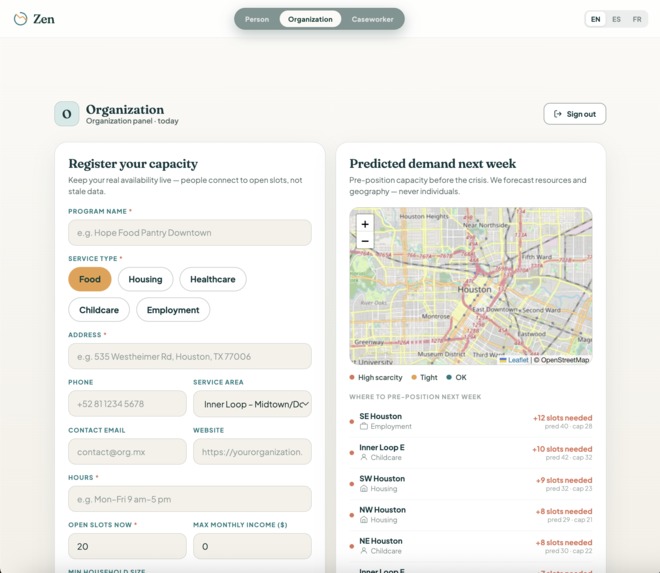The image size is (660, 573).
Task: Focus the Max Monthly Income field
Action: [252, 546]
